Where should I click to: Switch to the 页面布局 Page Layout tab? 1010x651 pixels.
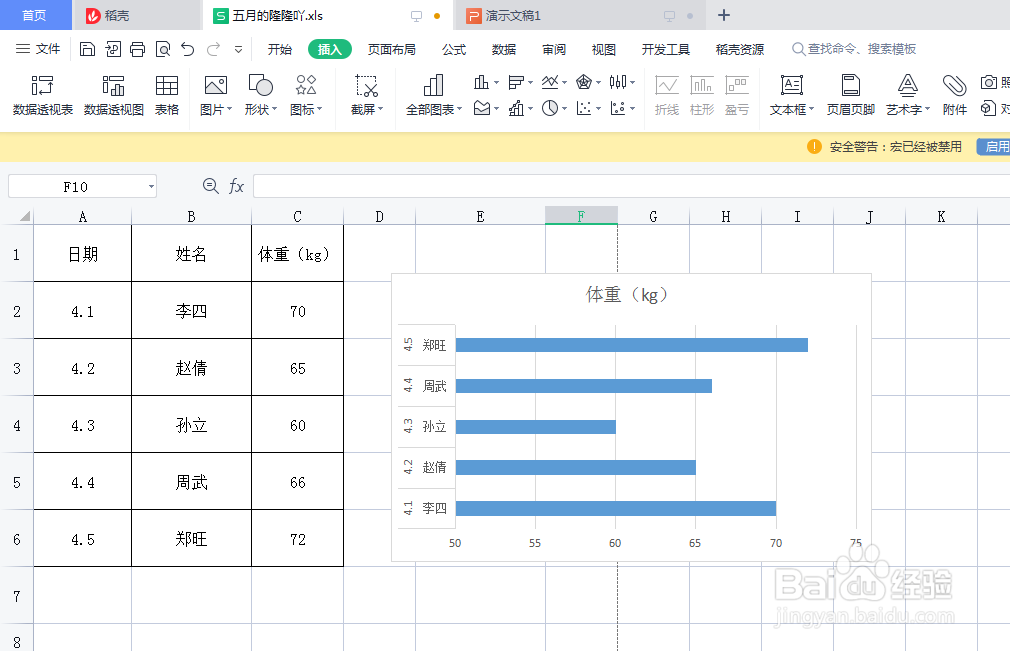392,50
